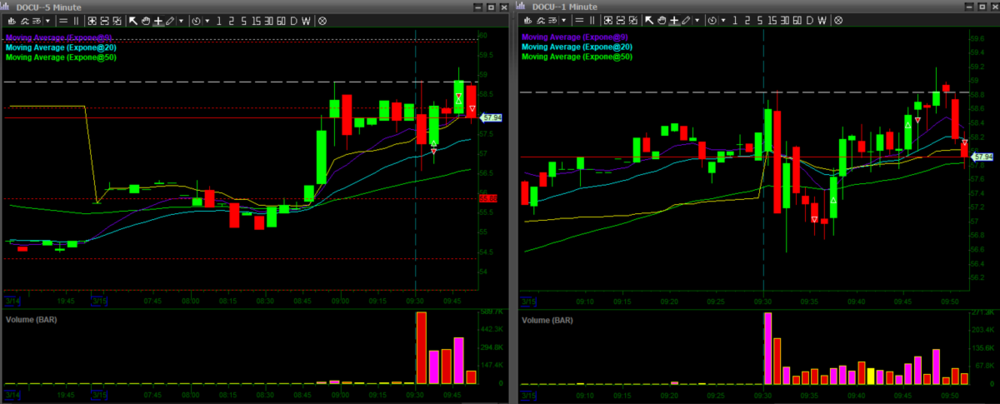Image resolution: width=1000 pixels, height=404 pixels.
Task: Select the arrow pointer tool in 5 Minute chart
Action: pos(133,20)
